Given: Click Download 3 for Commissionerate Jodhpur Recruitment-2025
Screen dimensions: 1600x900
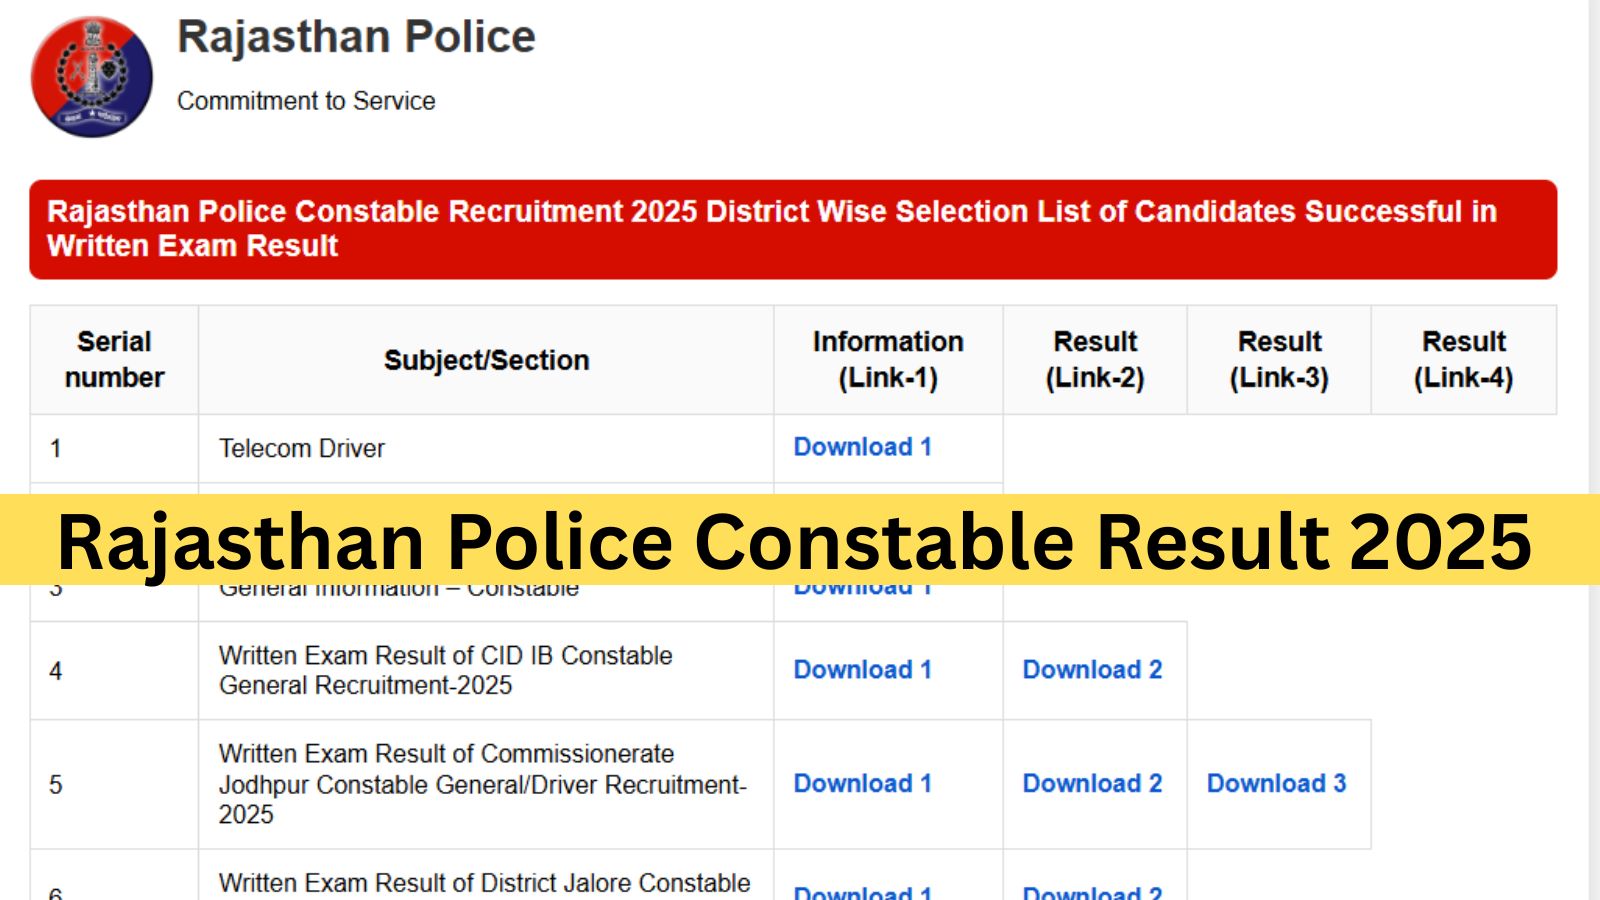Looking at the screenshot, I should (1278, 784).
